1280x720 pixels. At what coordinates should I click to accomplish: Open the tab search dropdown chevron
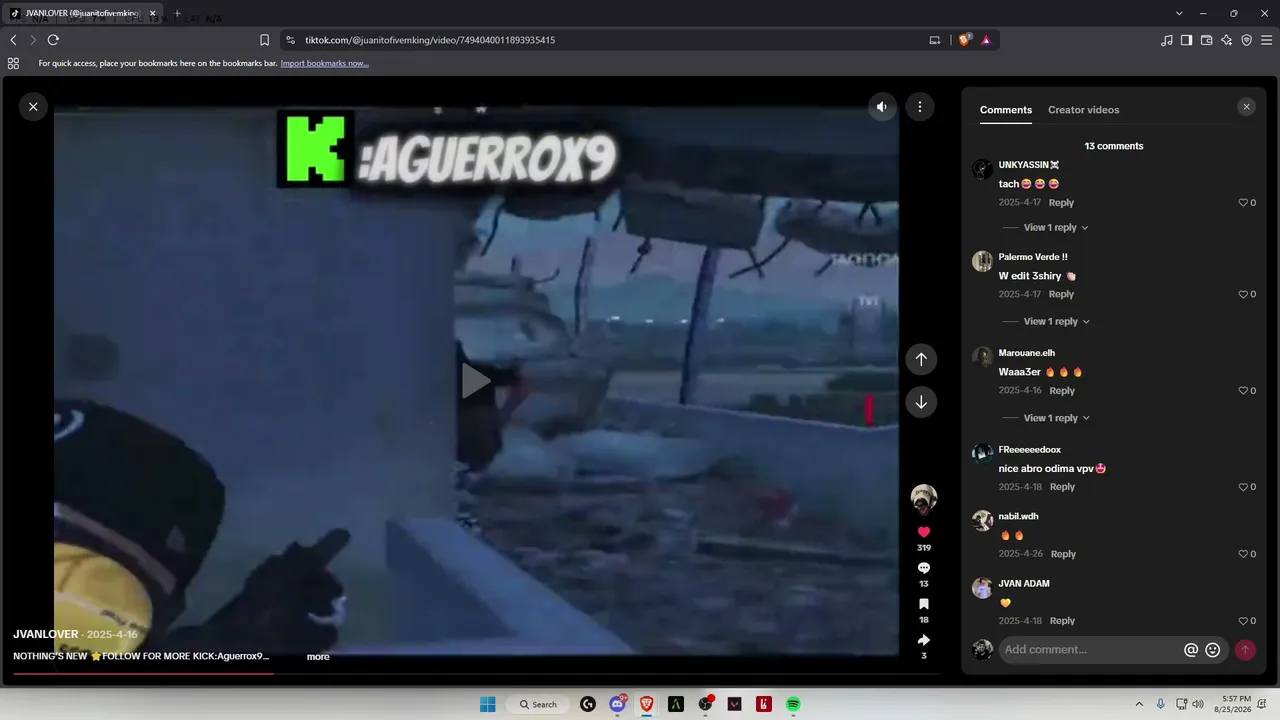click(1179, 14)
